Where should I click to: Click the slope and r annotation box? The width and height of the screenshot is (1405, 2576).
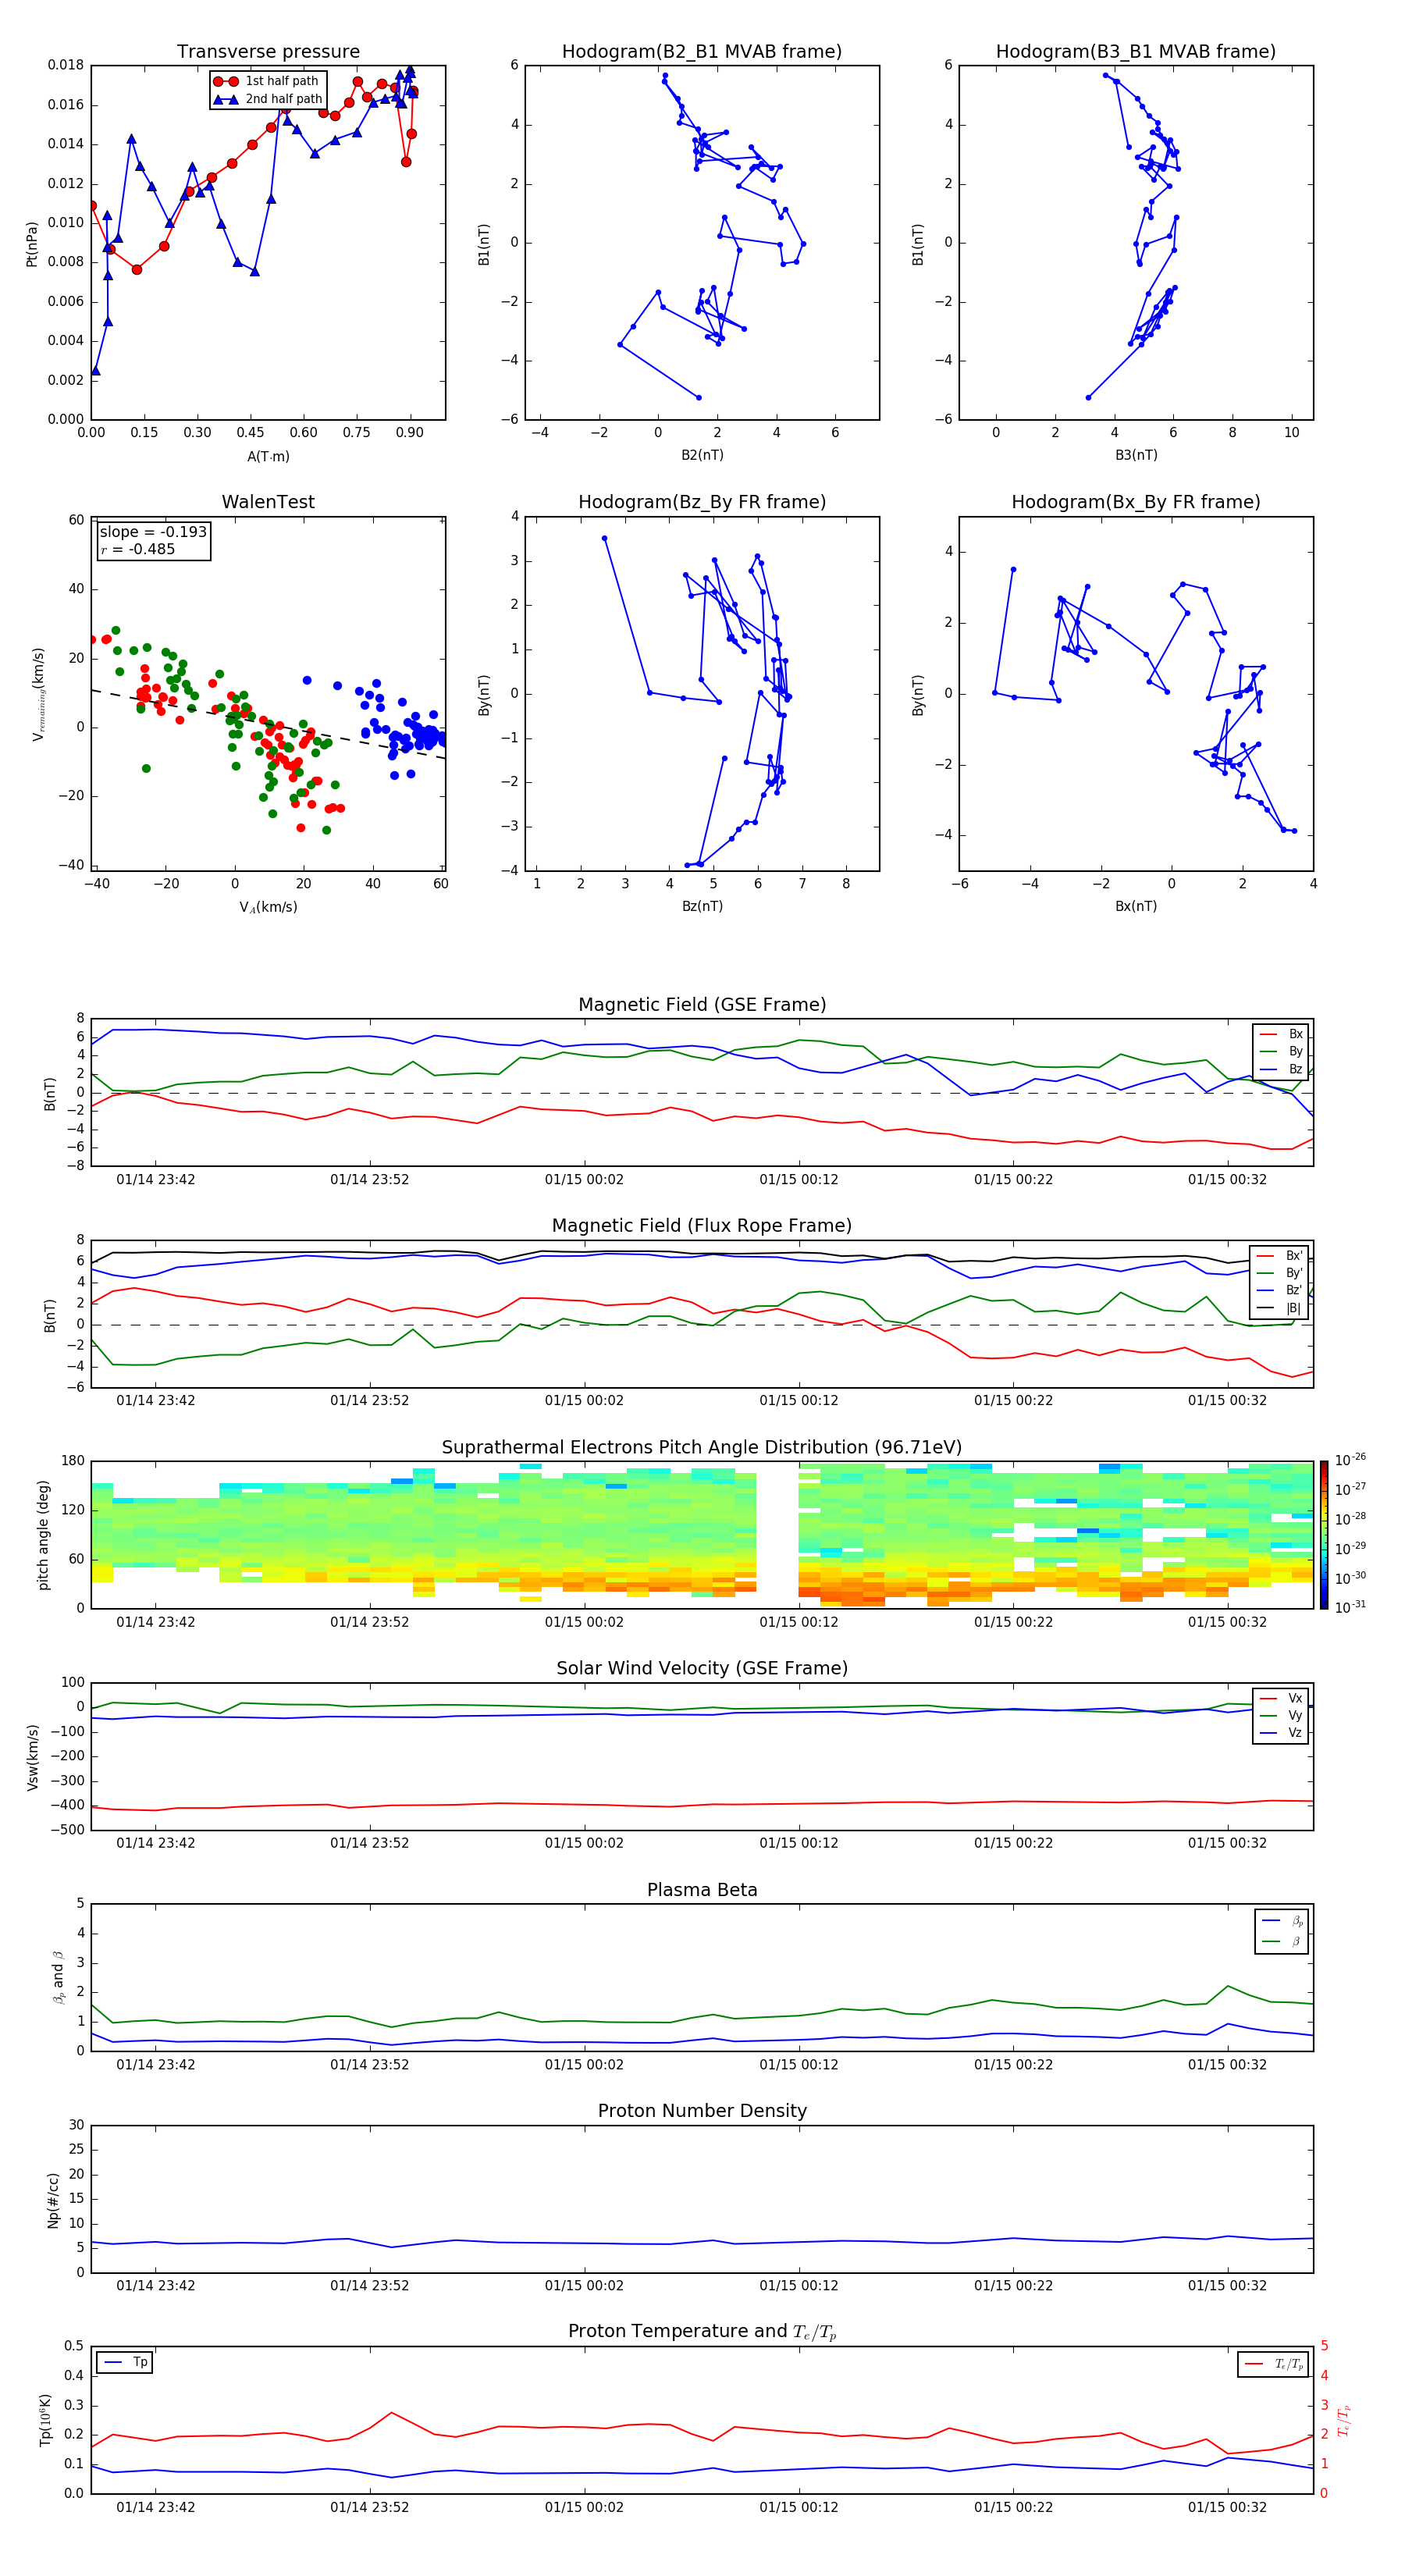click(x=153, y=541)
